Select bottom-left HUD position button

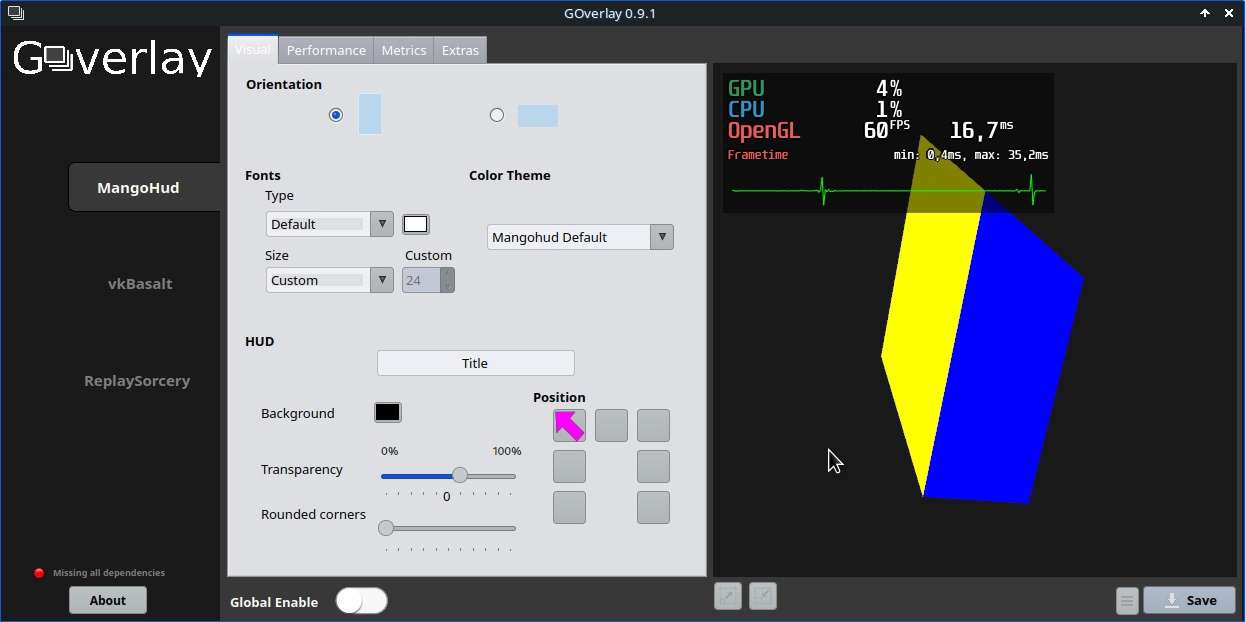tap(570, 507)
